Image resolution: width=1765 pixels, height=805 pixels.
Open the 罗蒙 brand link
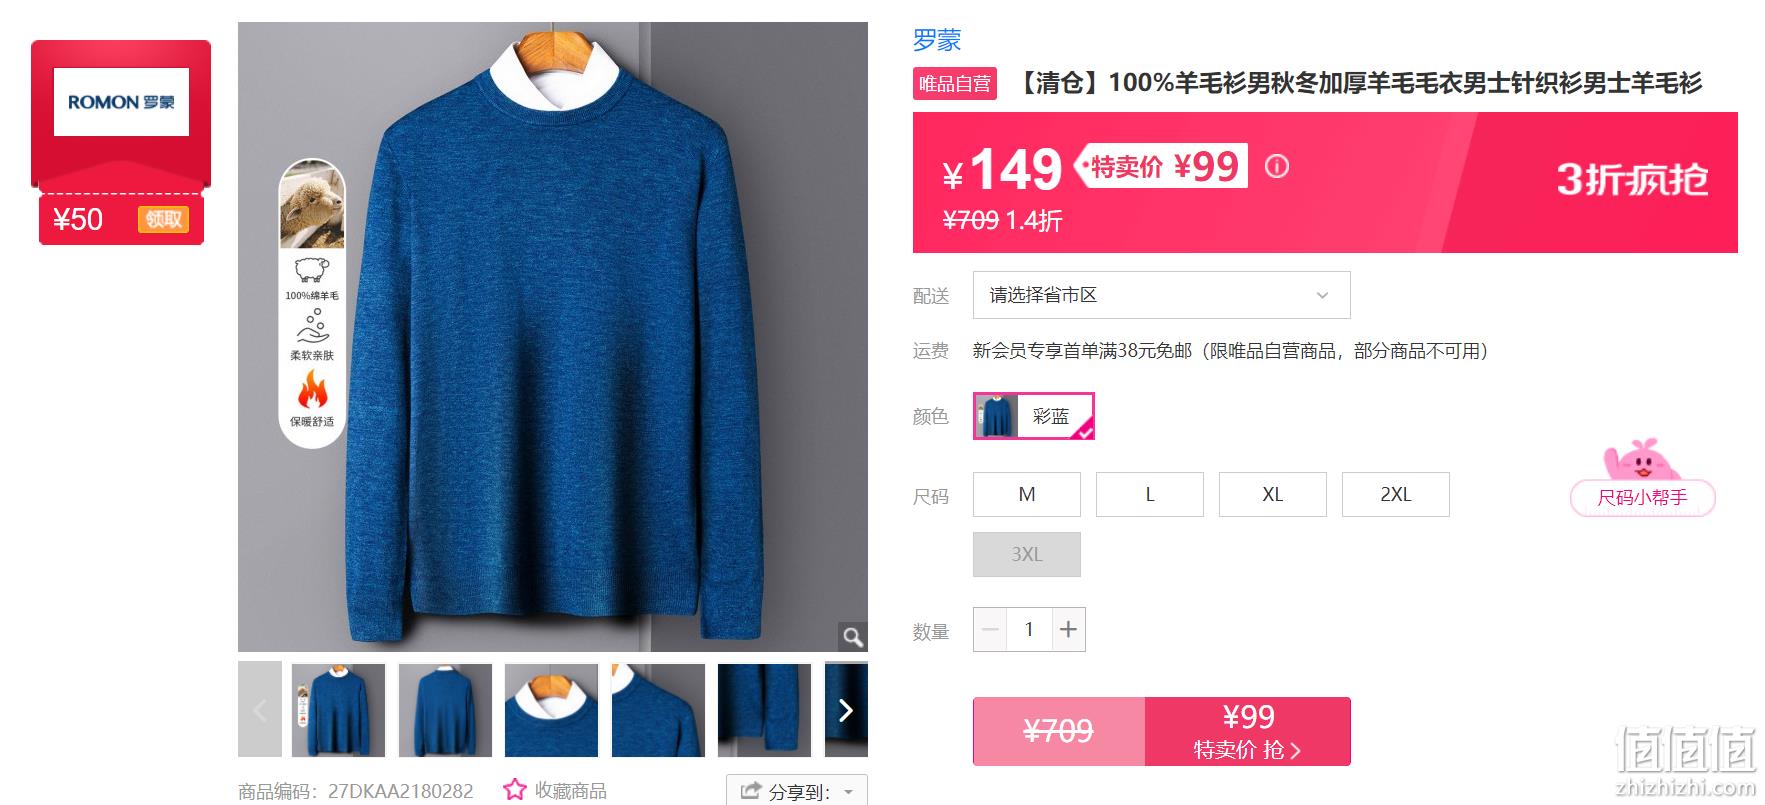[x=937, y=40]
